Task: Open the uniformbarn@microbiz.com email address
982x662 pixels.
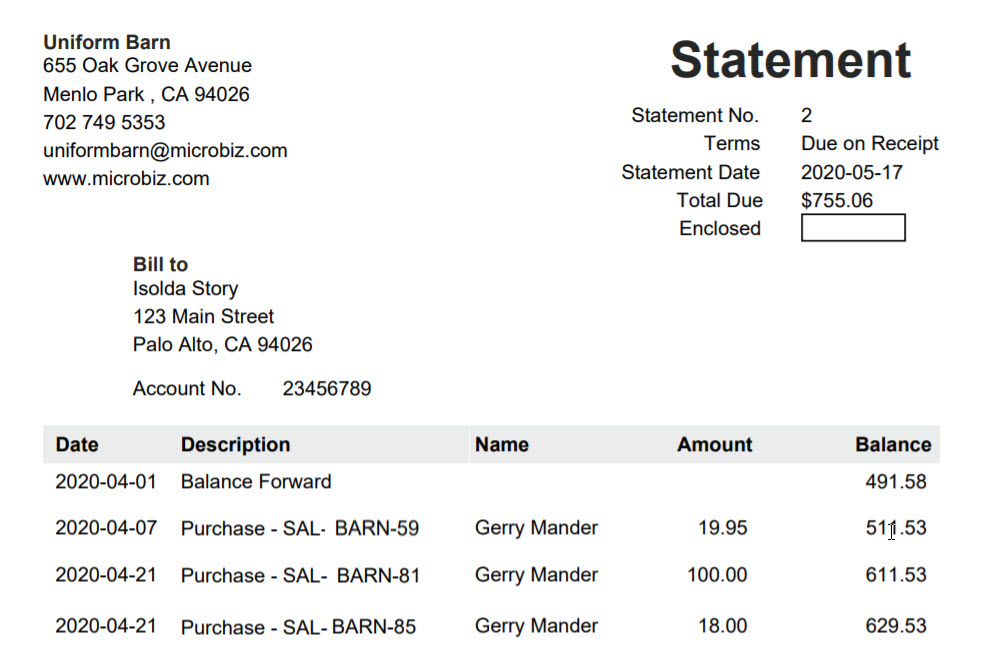Action: click(165, 150)
